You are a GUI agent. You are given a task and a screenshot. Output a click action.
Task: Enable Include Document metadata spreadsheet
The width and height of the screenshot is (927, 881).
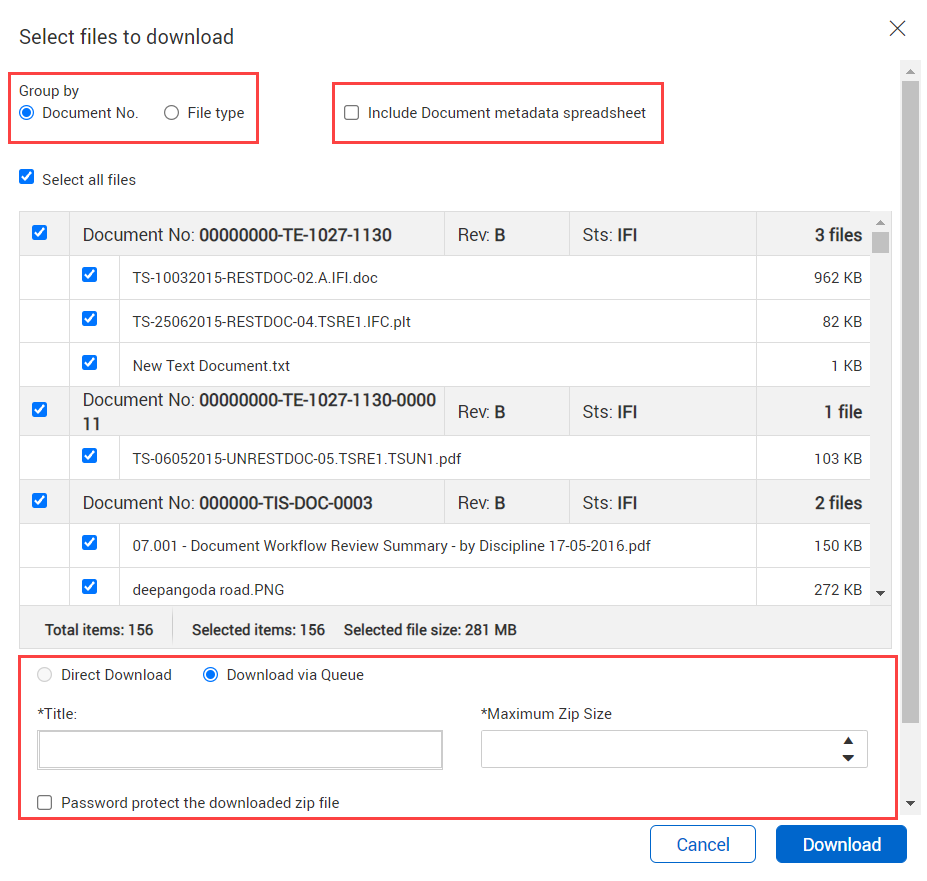pyautogui.click(x=351, y=113)
